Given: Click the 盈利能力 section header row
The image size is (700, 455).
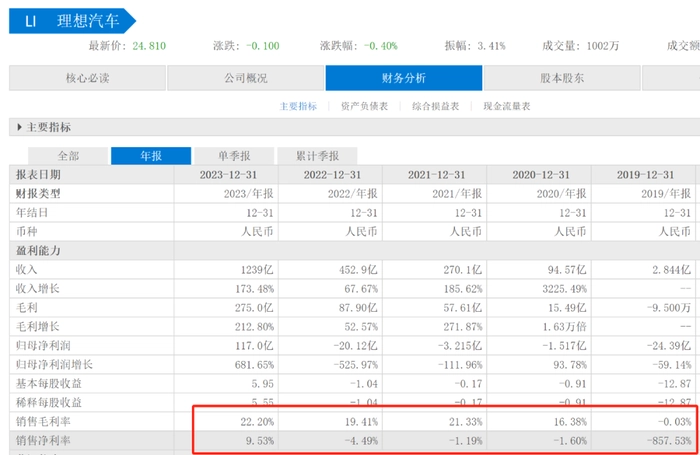Looking at the screenshot, I should click(38, 250).
